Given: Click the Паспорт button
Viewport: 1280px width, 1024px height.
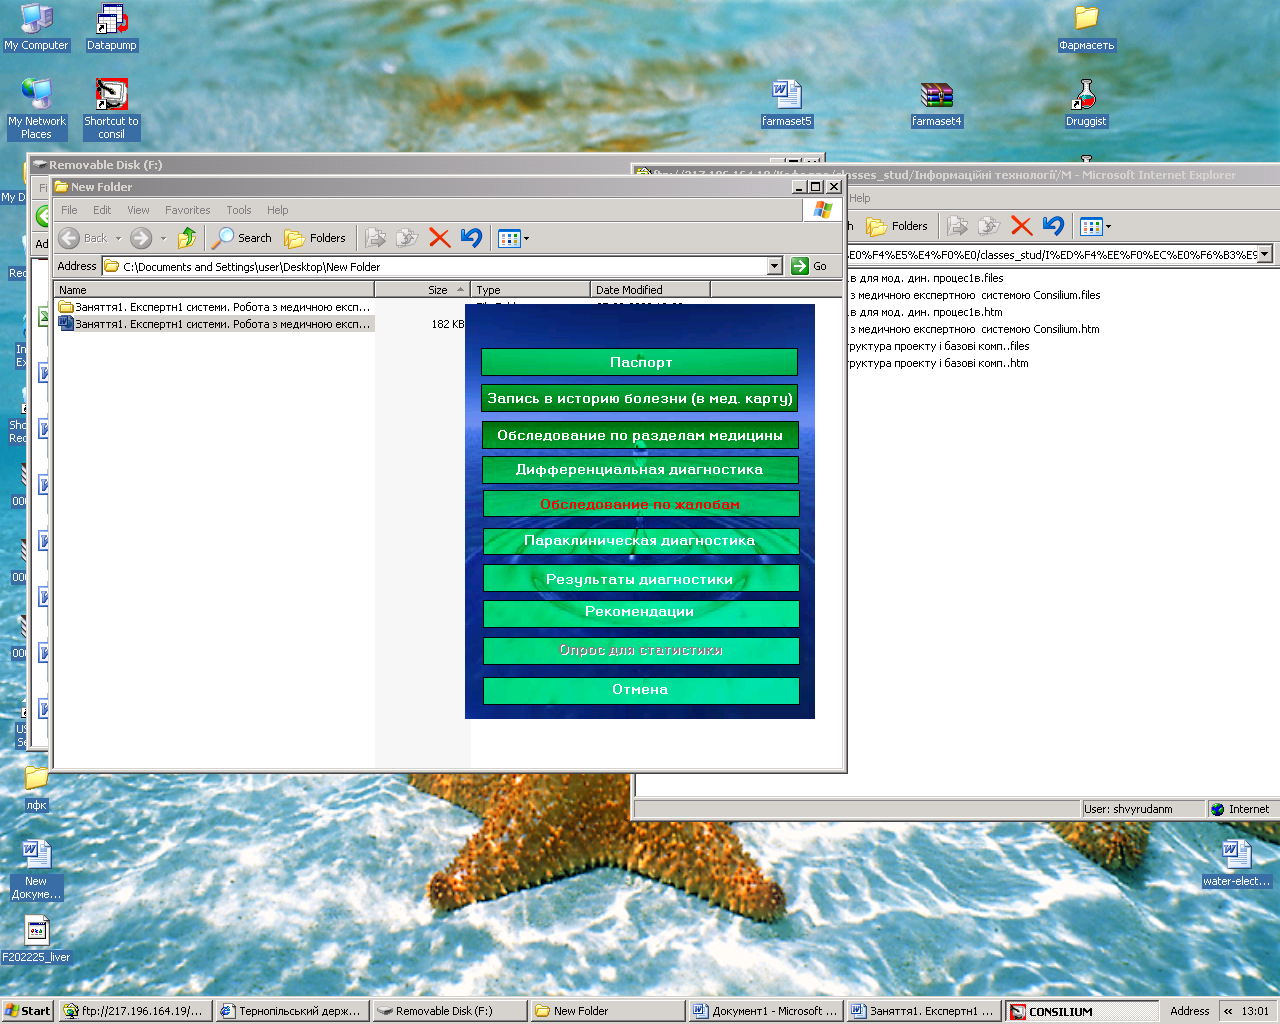Looking at the screenshot, I should coord(640,362).
